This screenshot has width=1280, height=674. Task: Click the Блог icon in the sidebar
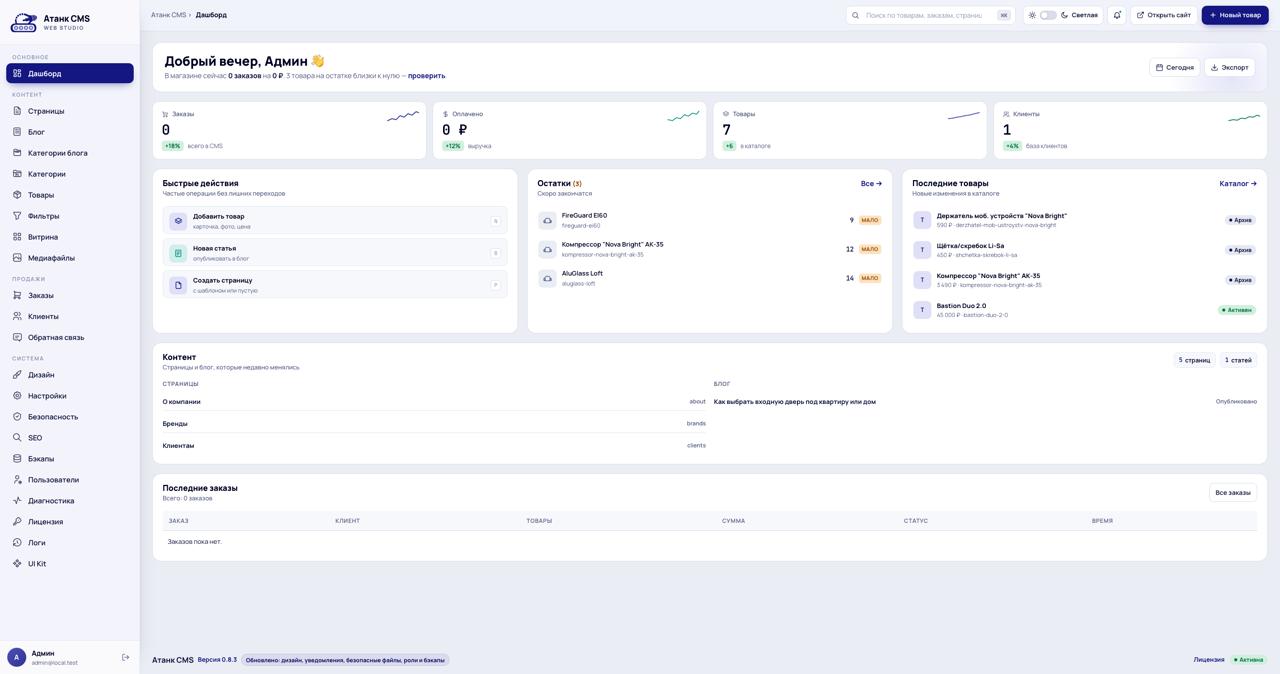pyautogui.click(x=17, y=132)
